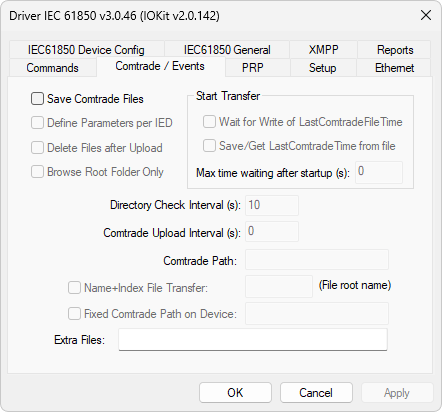
Task: Click the Comtrade Upload Interval (s): label
Action: tap(172, 233)
